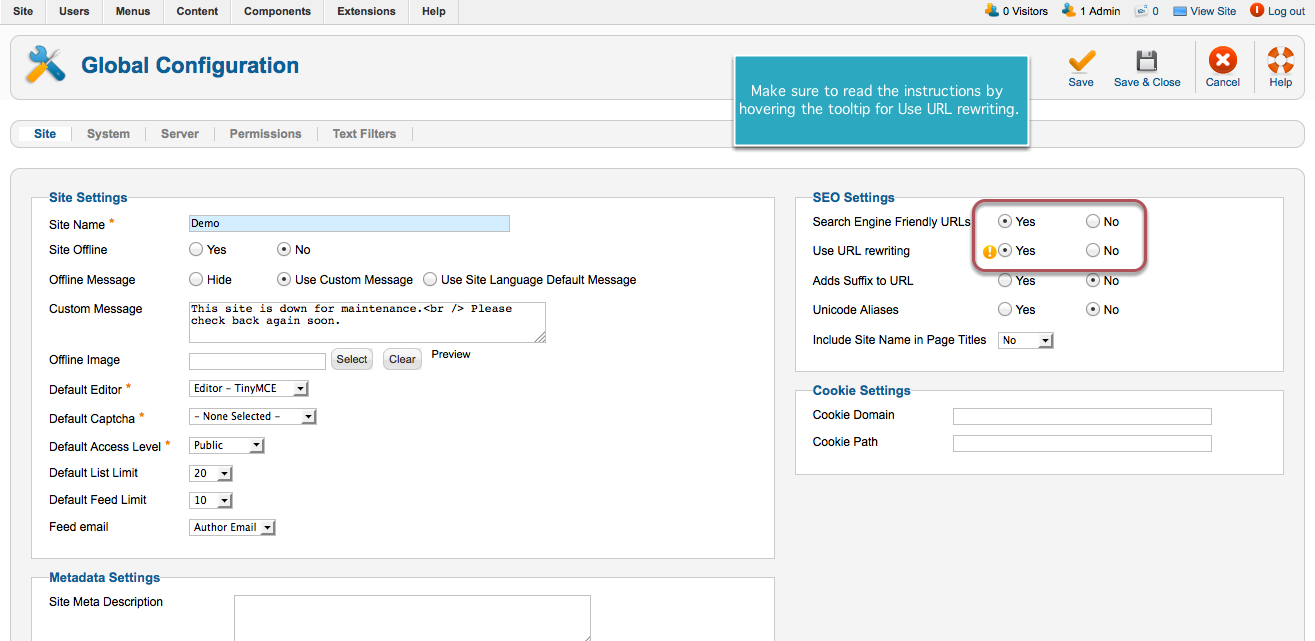Click the View Site link text

(1213, 11)
